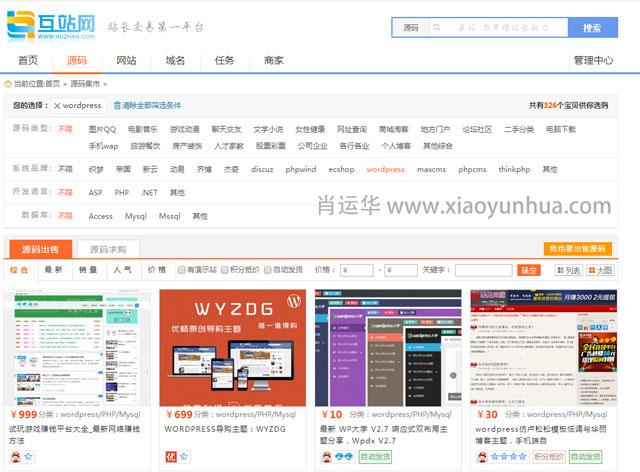Open the ¥30 卢松松 template thumbnail
This screenshot has height=472, width=640.
(x=544, y=348)
